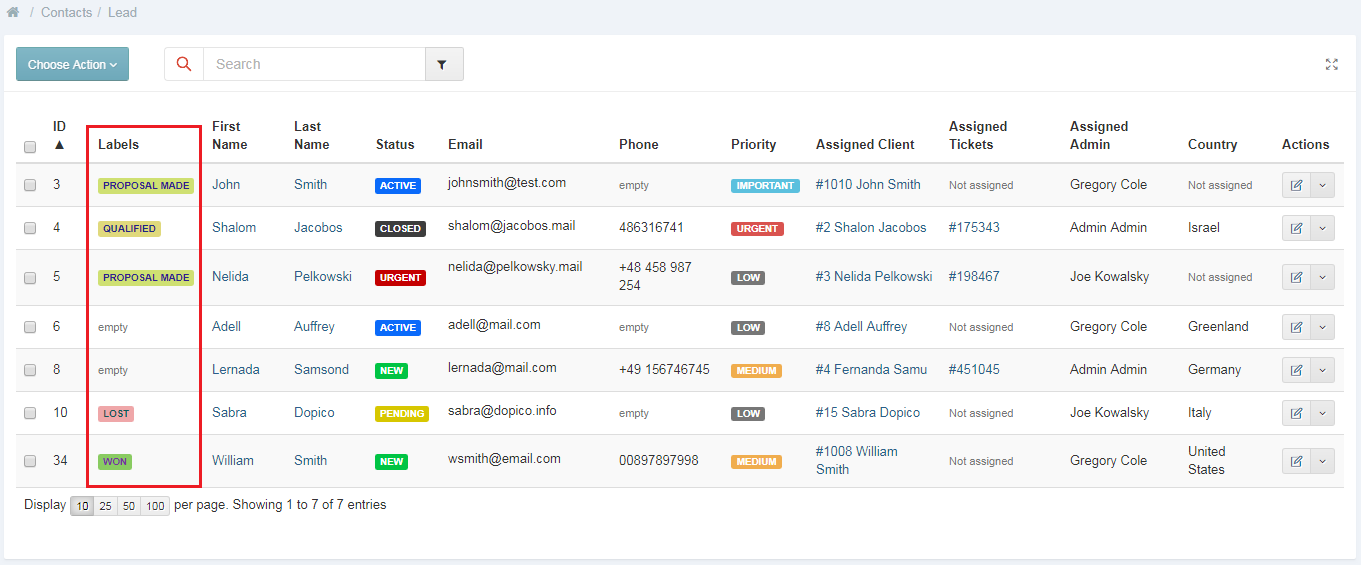The height and width of the screenshot is (565, 1361).
Task: Click the QUALIFIED label badge
Action: pos(129,229)
